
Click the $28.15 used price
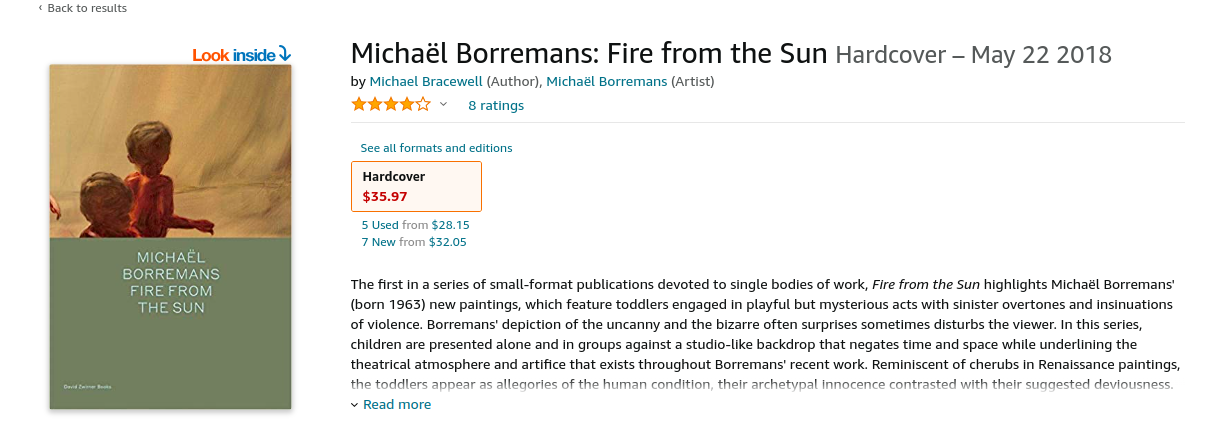450,226
